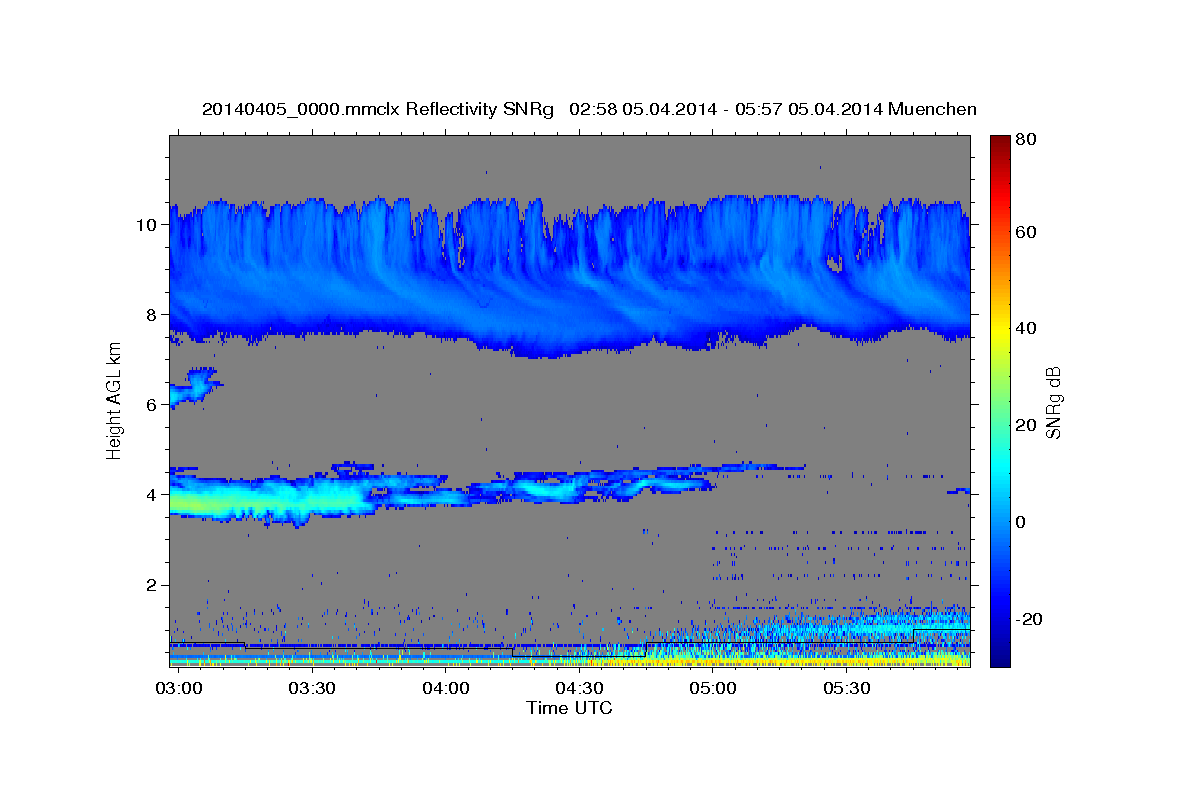Screen dimensions: 1200x800
Task: Click the SNRg dB colorbar label
Action: (1053, 402)
